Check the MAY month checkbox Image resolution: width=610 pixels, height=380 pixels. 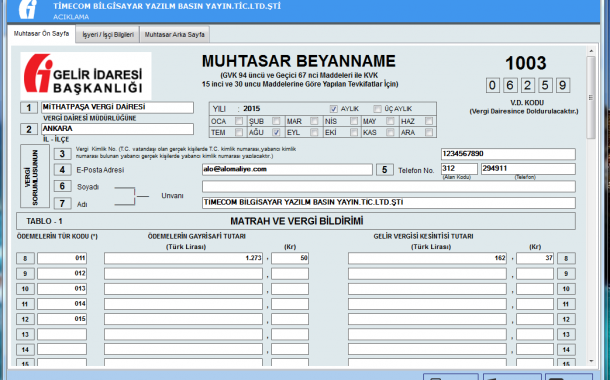[390, 121]
